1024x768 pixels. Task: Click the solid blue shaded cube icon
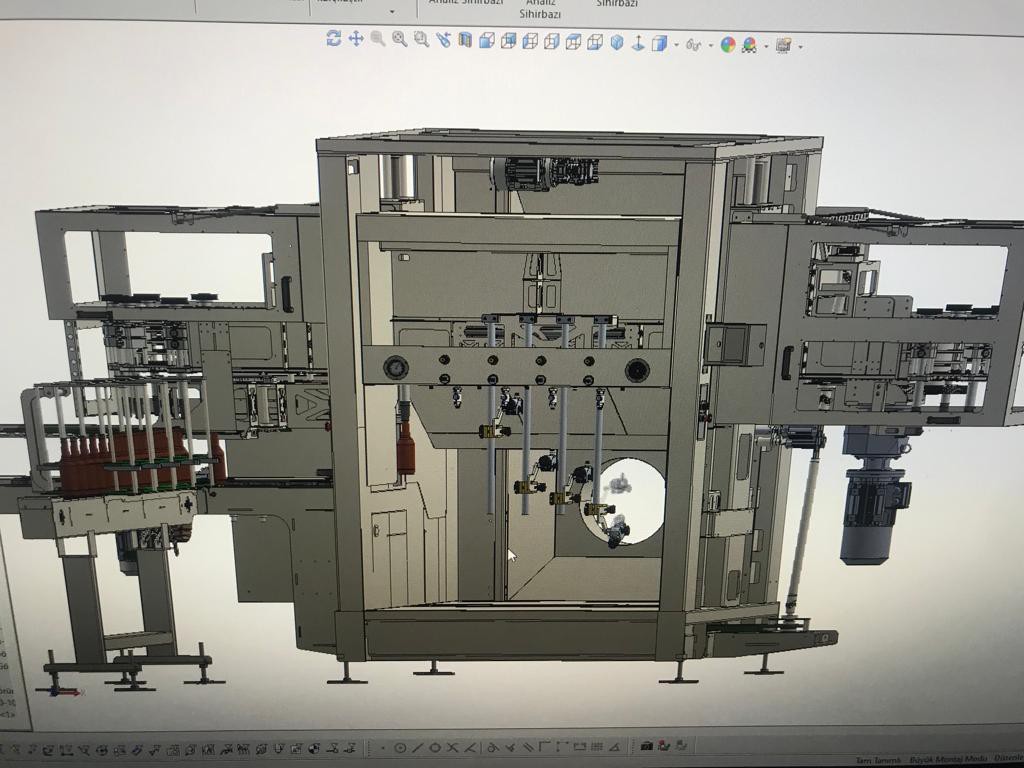tap(487, 41)
